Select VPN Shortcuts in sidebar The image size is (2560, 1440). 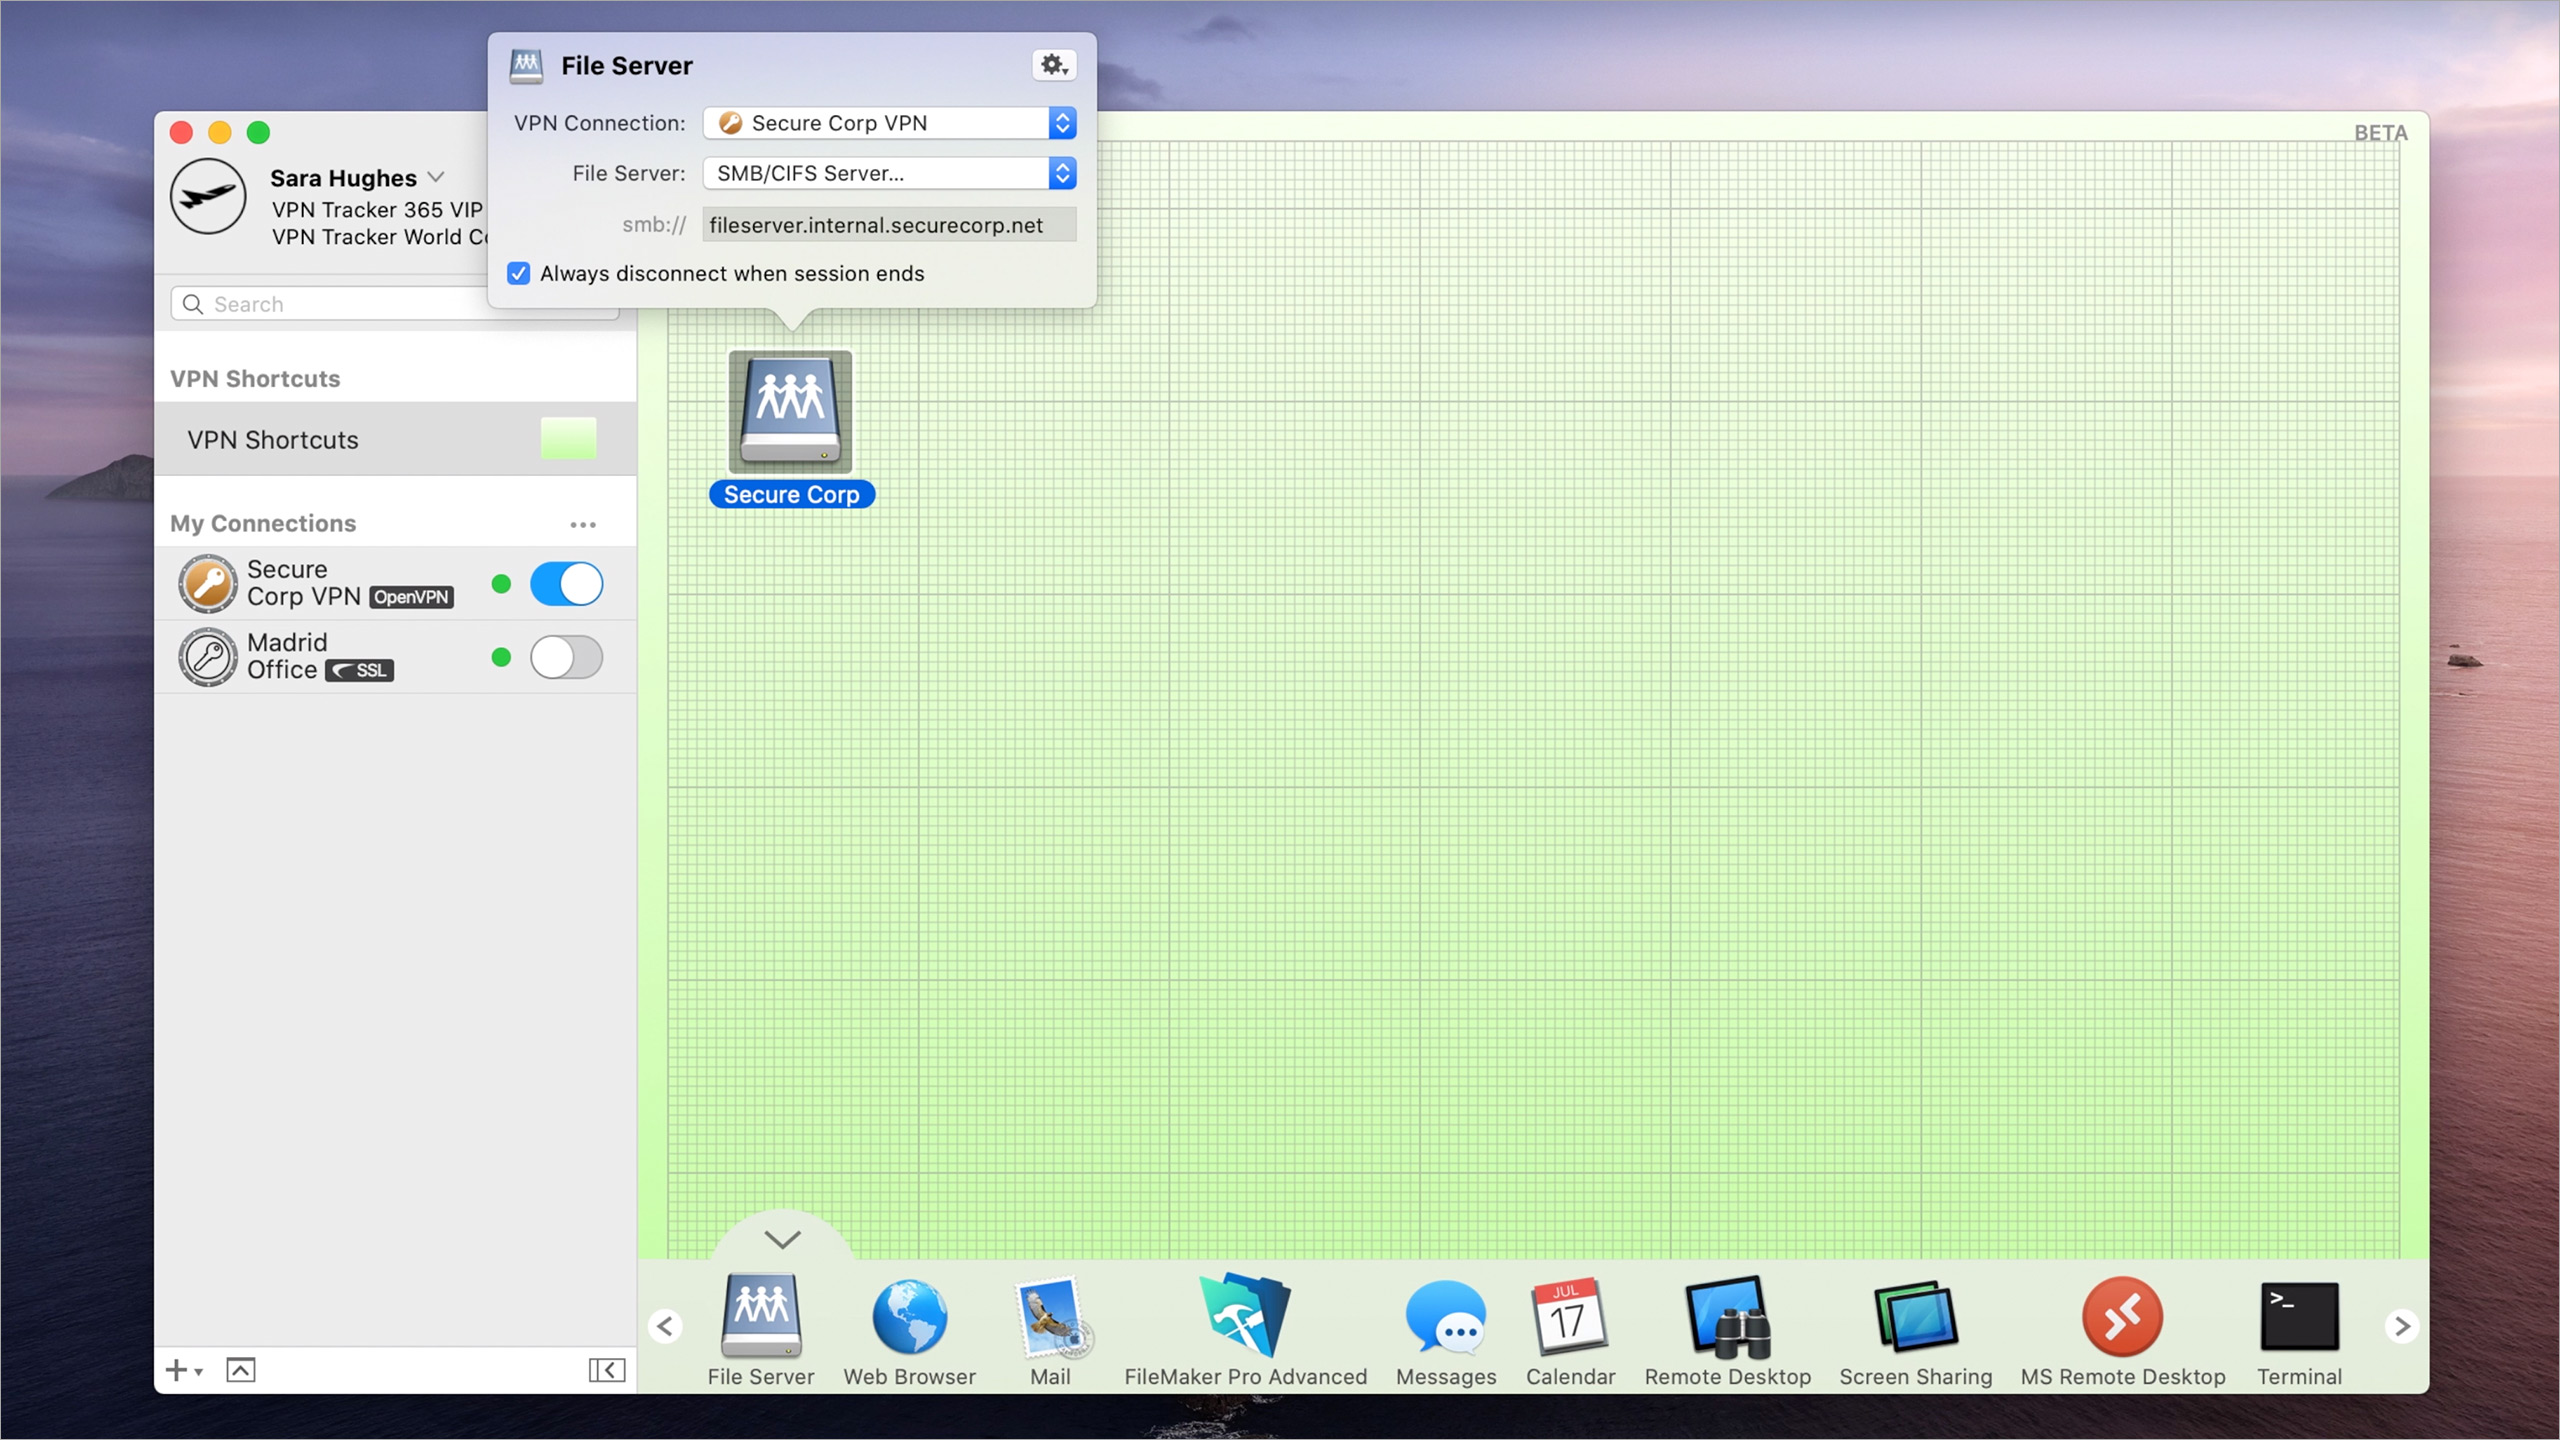click(273, 440)
